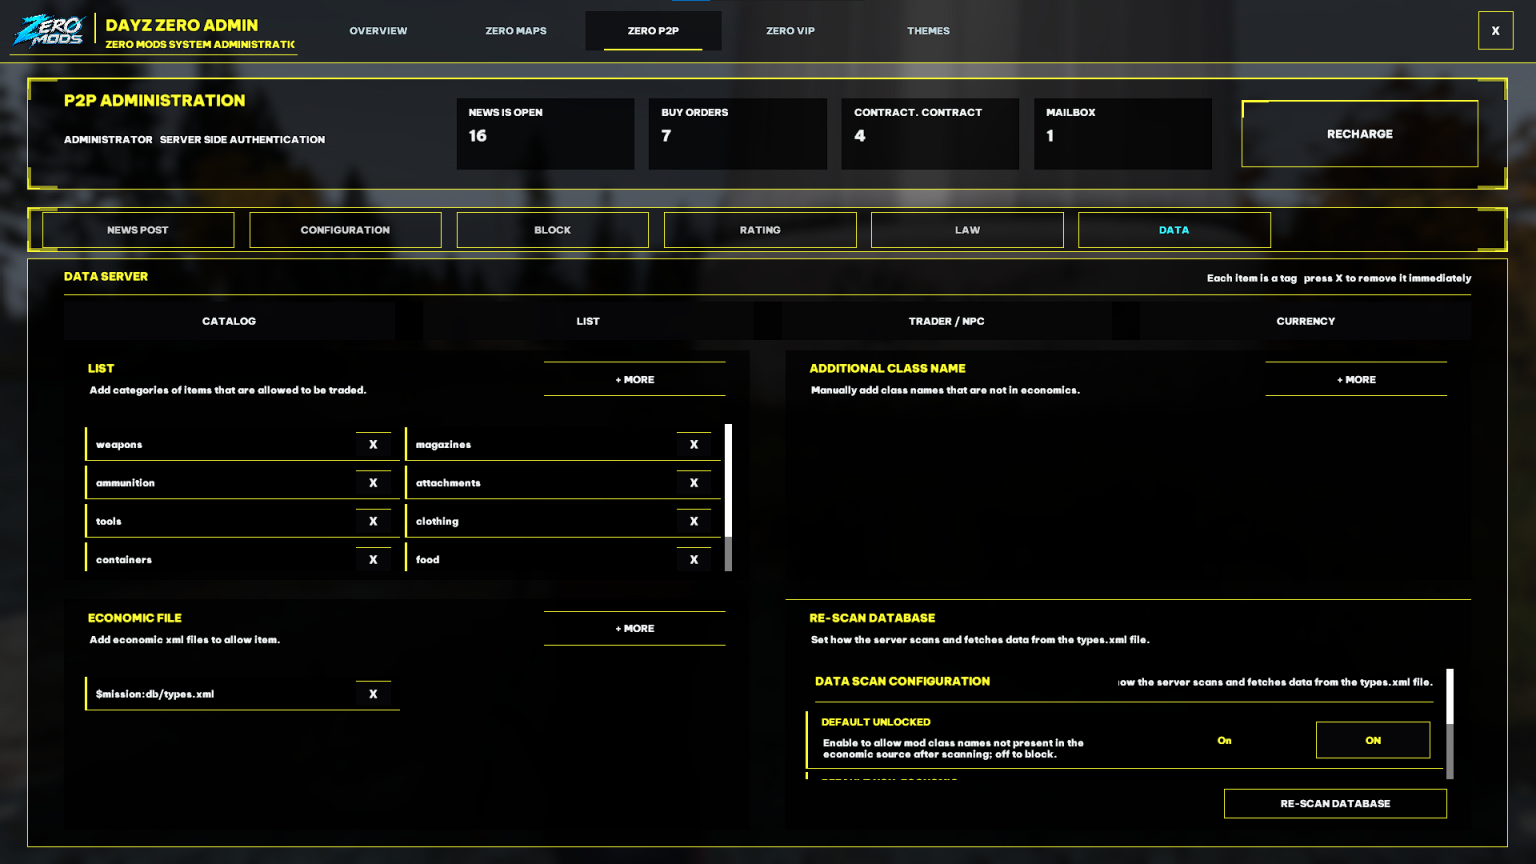Switch to the List data sub-tab
Image resolution: width=1536 pixels, height=864 pixels.
point(588,321)
